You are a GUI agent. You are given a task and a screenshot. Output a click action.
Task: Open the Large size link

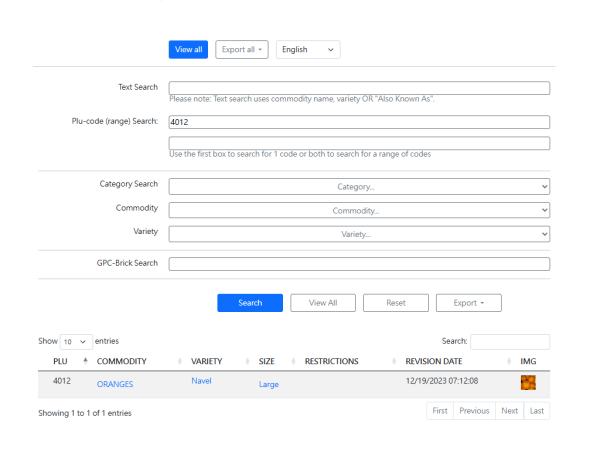269,385
